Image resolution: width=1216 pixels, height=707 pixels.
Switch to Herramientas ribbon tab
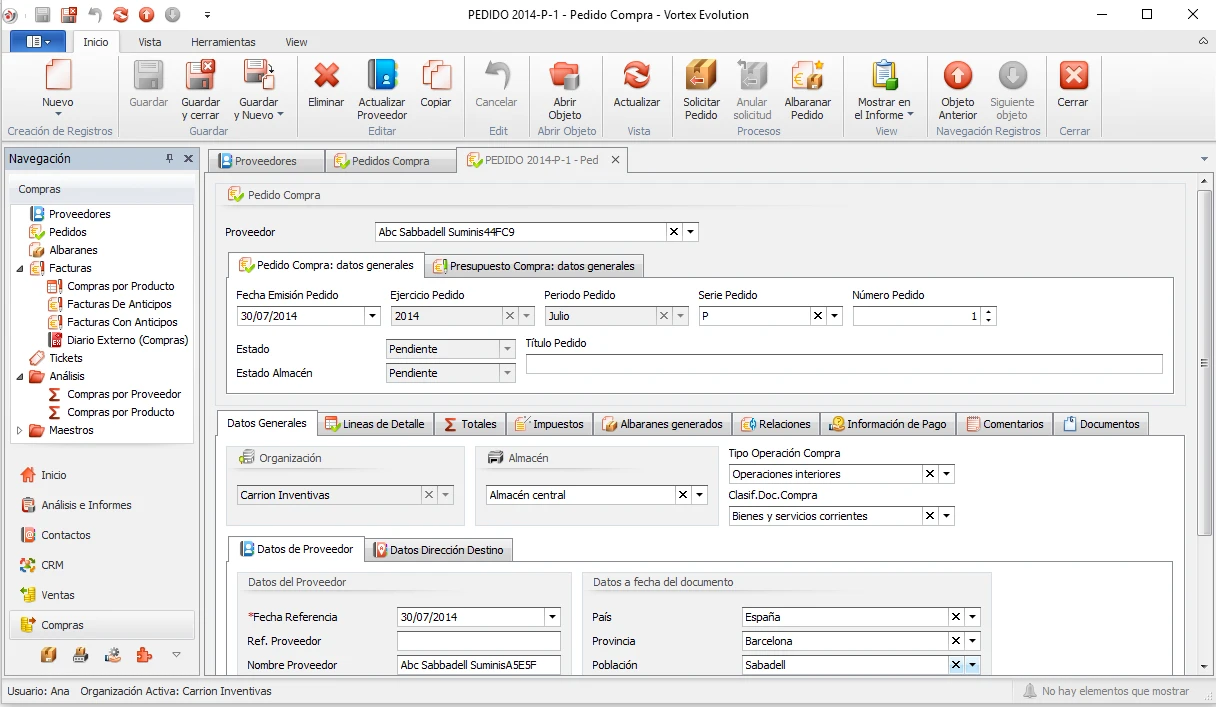point(223,42)
